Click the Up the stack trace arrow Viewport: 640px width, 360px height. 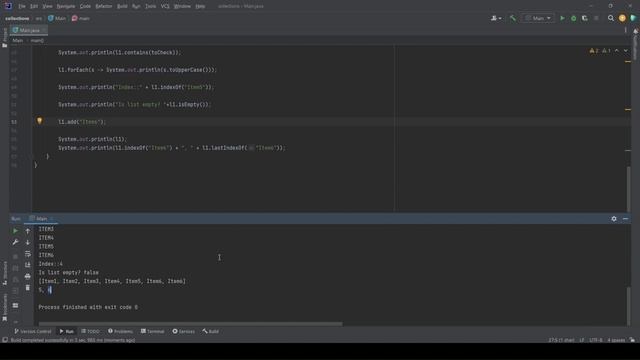point(27,231)
